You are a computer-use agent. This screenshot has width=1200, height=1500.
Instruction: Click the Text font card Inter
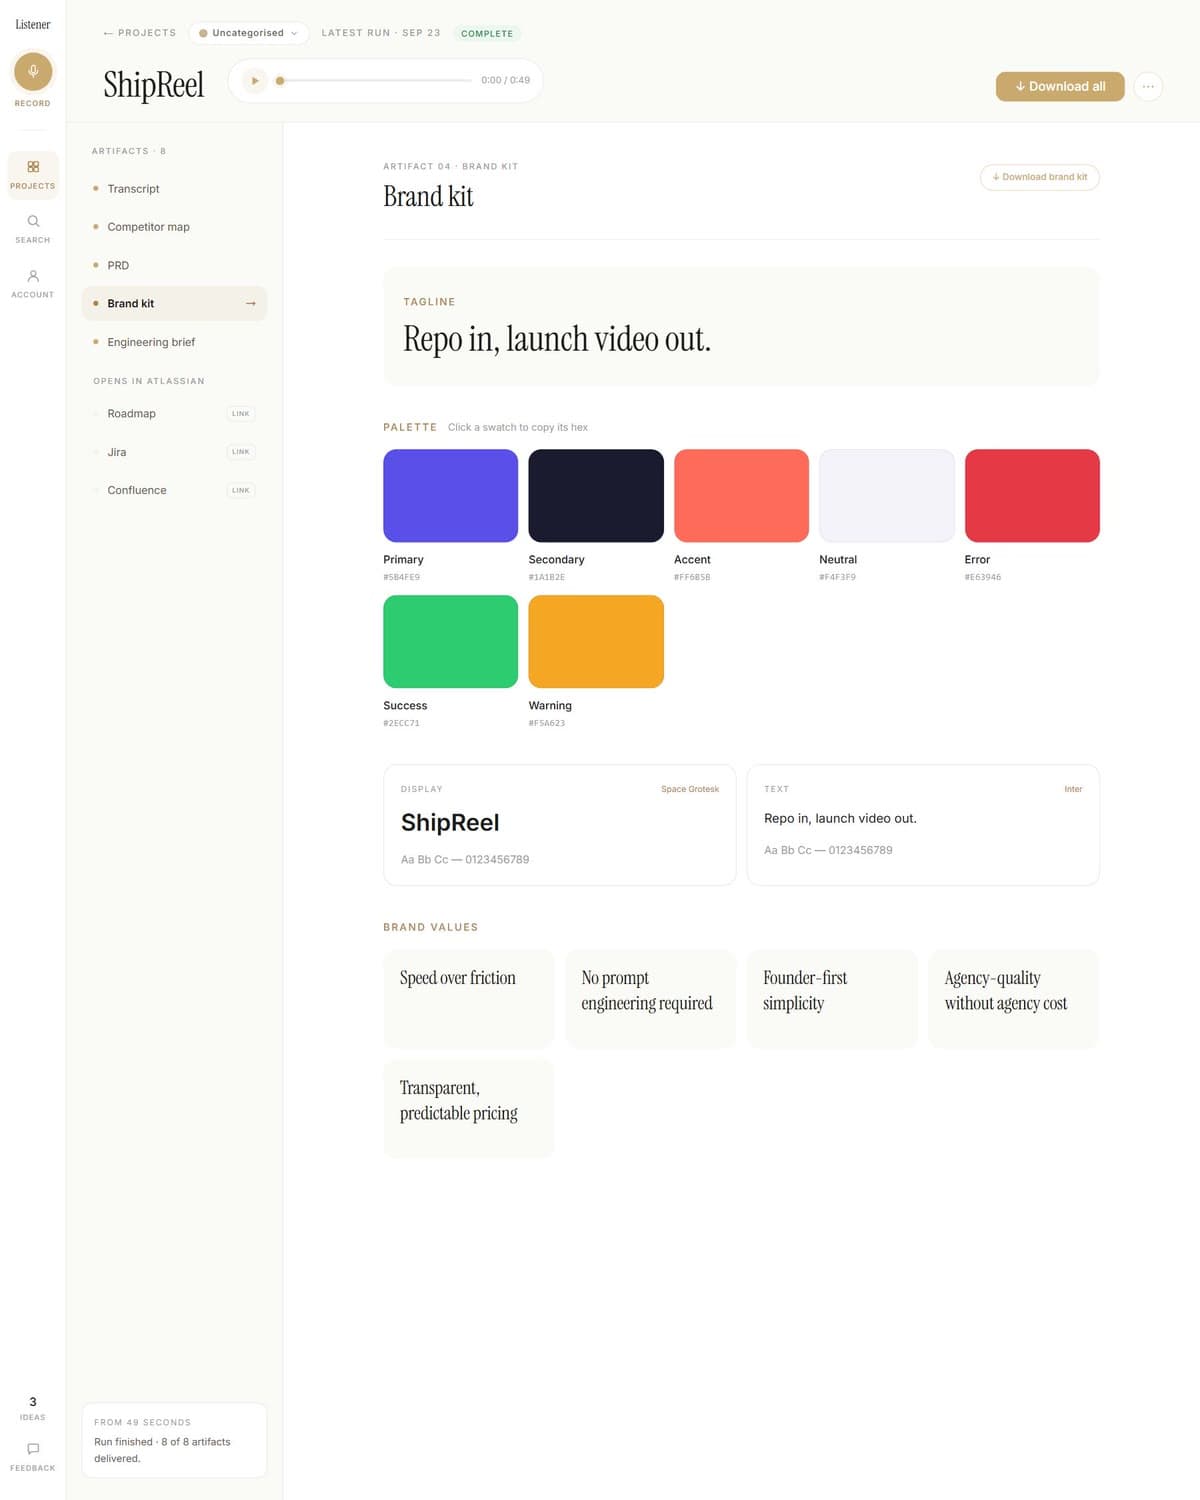point(923,825)
